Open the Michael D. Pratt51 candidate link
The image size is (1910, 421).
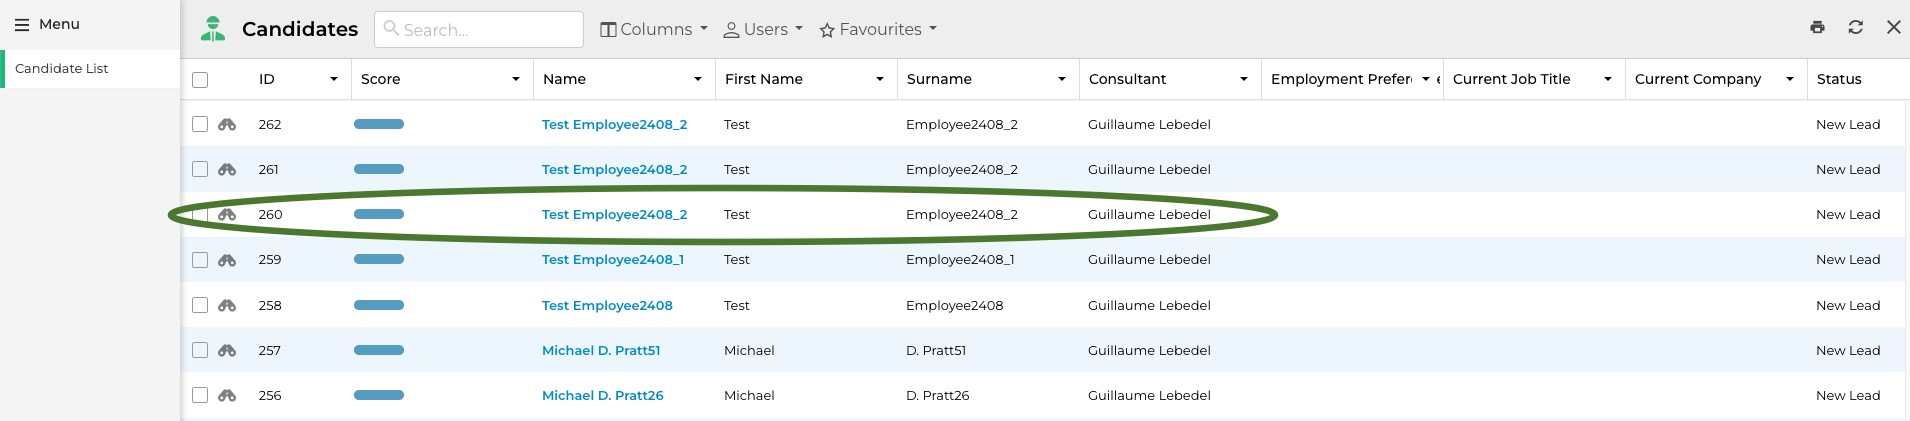click(x=601, y=350)
